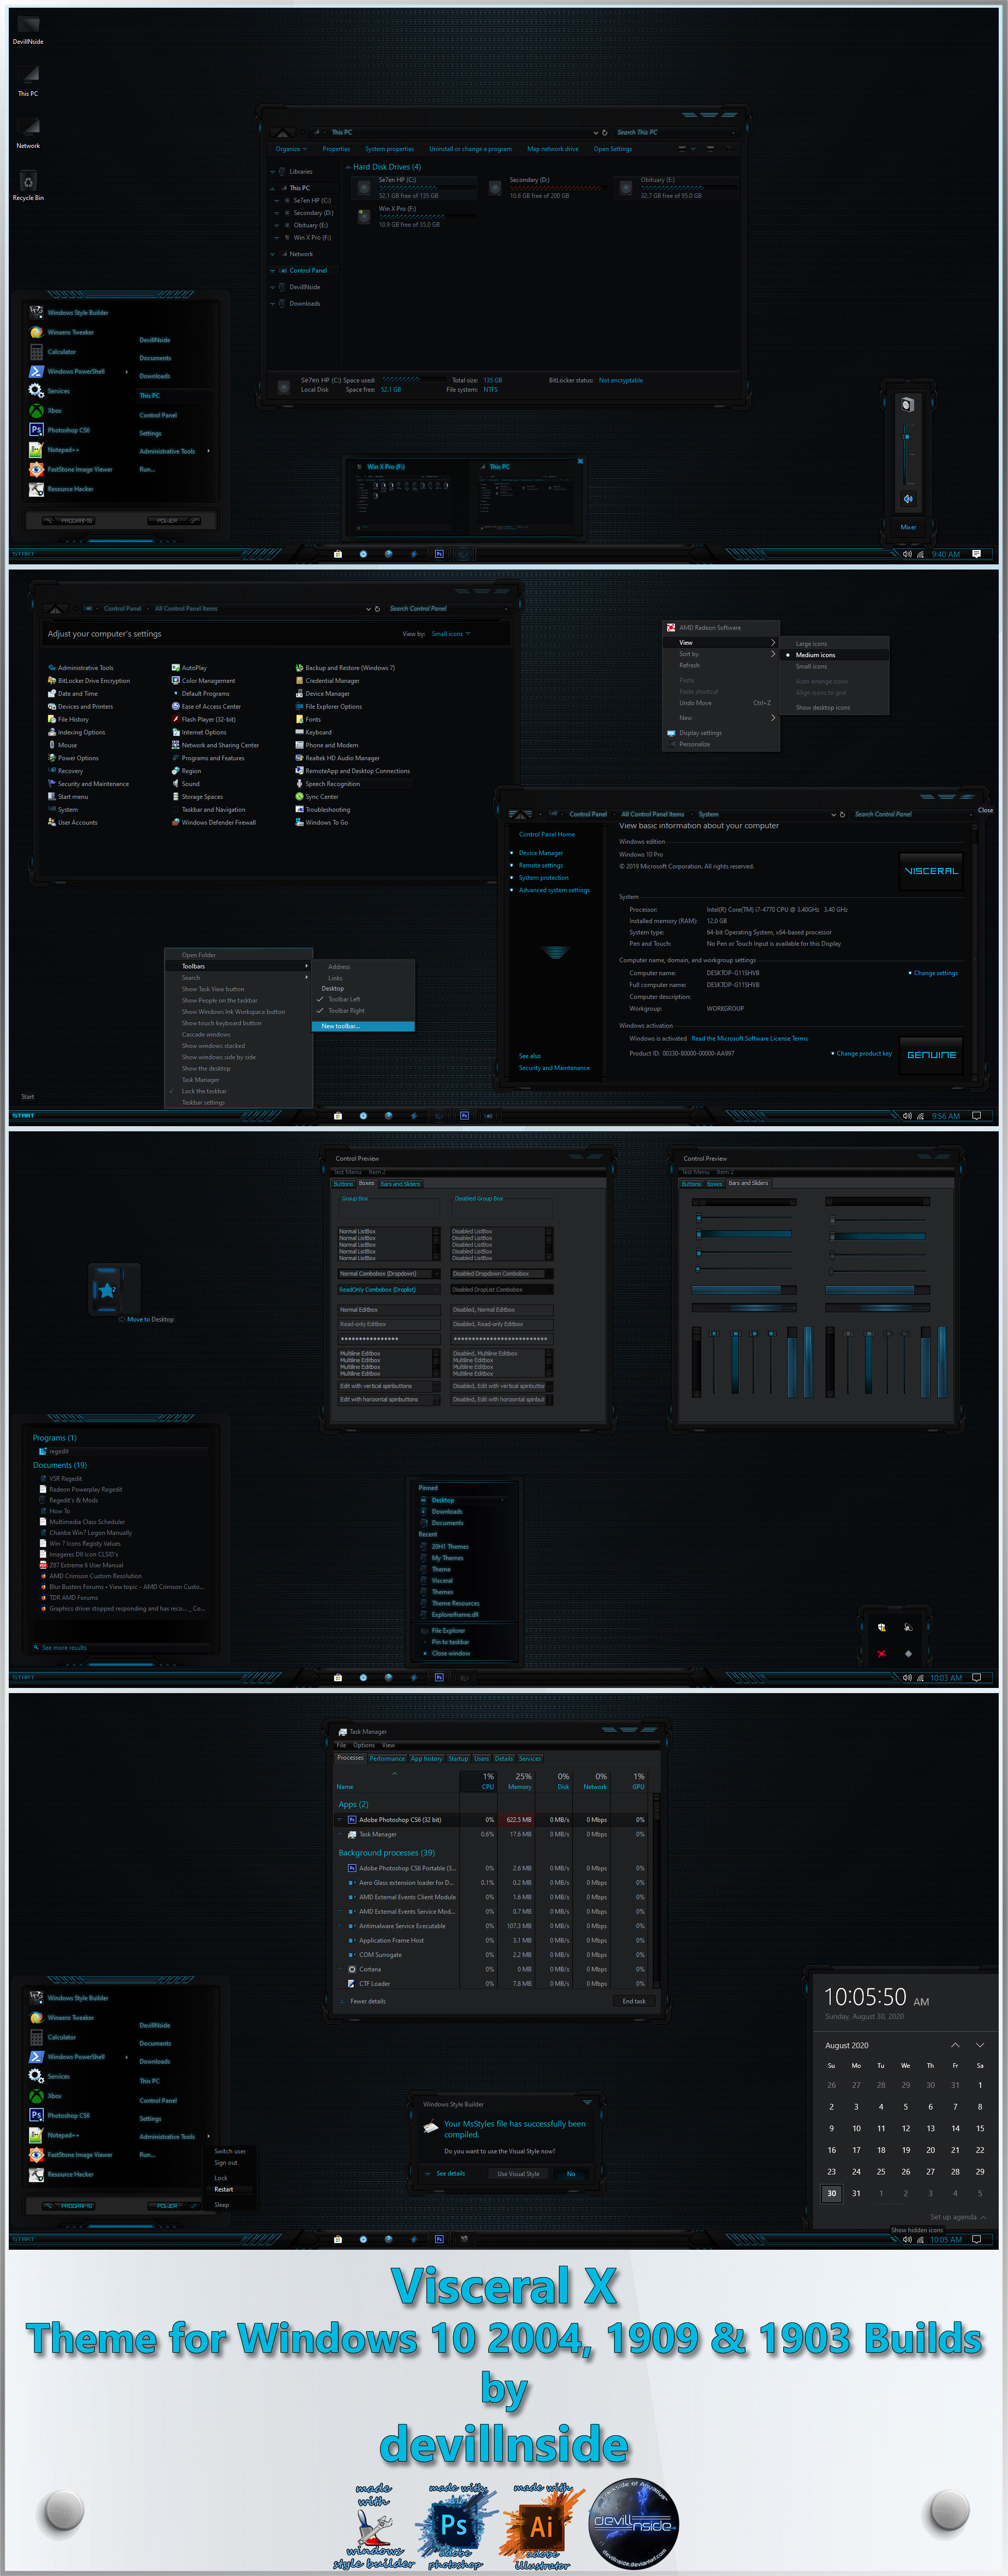Open the Options menu in Task Manager
The width and height of the screenshot is (1008, 2576).
(x=364, y=1746)
